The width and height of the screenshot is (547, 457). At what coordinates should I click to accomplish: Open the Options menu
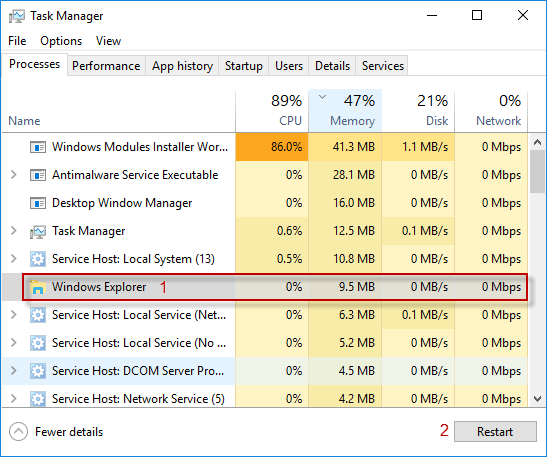pos(61,41)
